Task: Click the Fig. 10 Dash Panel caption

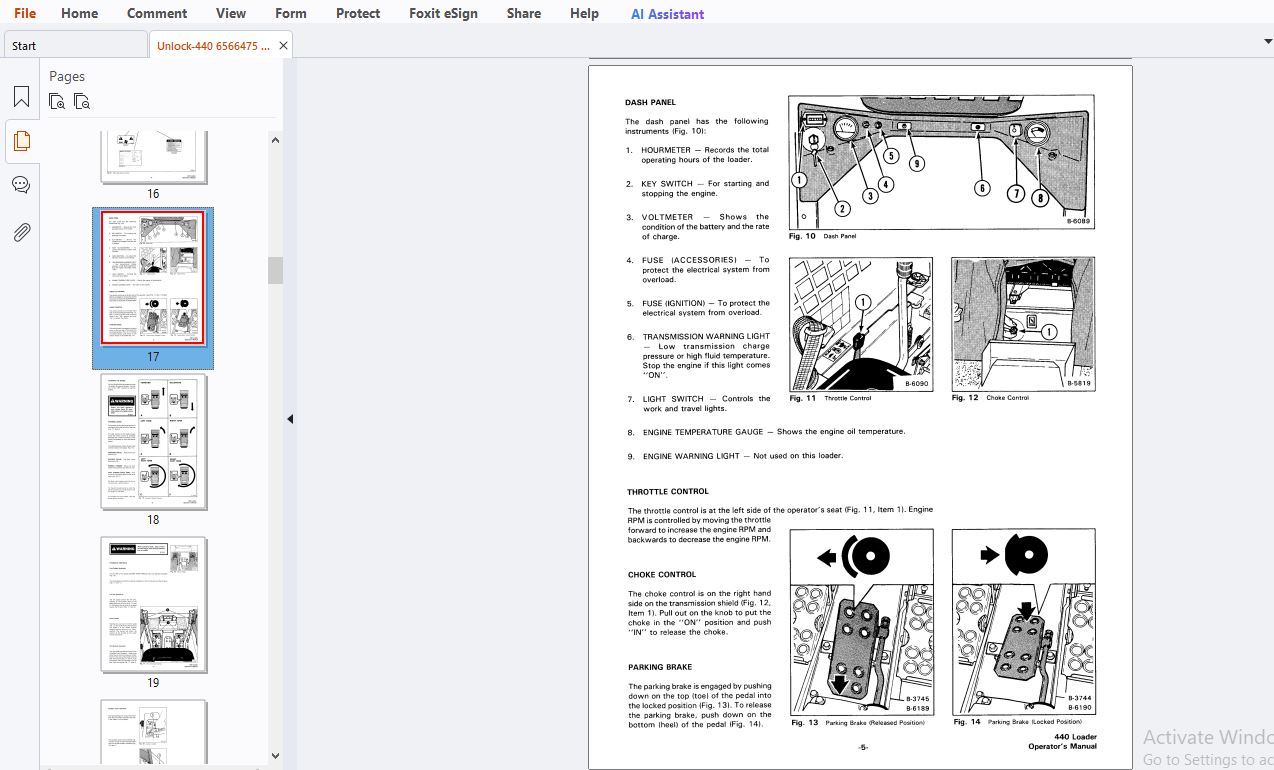Action: (x=823, y=236)
